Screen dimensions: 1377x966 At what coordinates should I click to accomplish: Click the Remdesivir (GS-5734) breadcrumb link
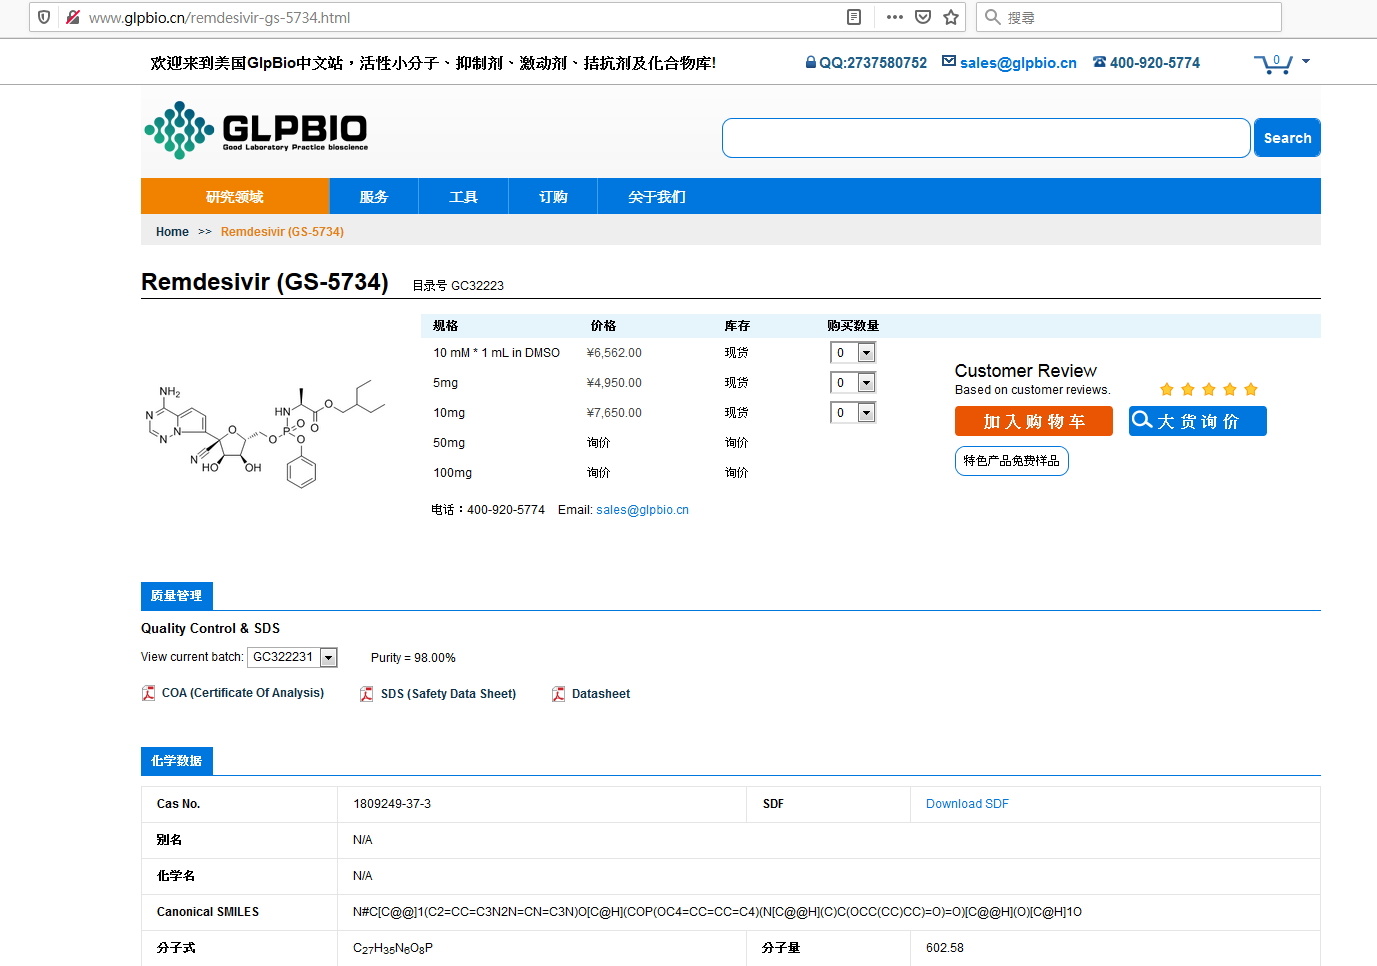[282, 232]
